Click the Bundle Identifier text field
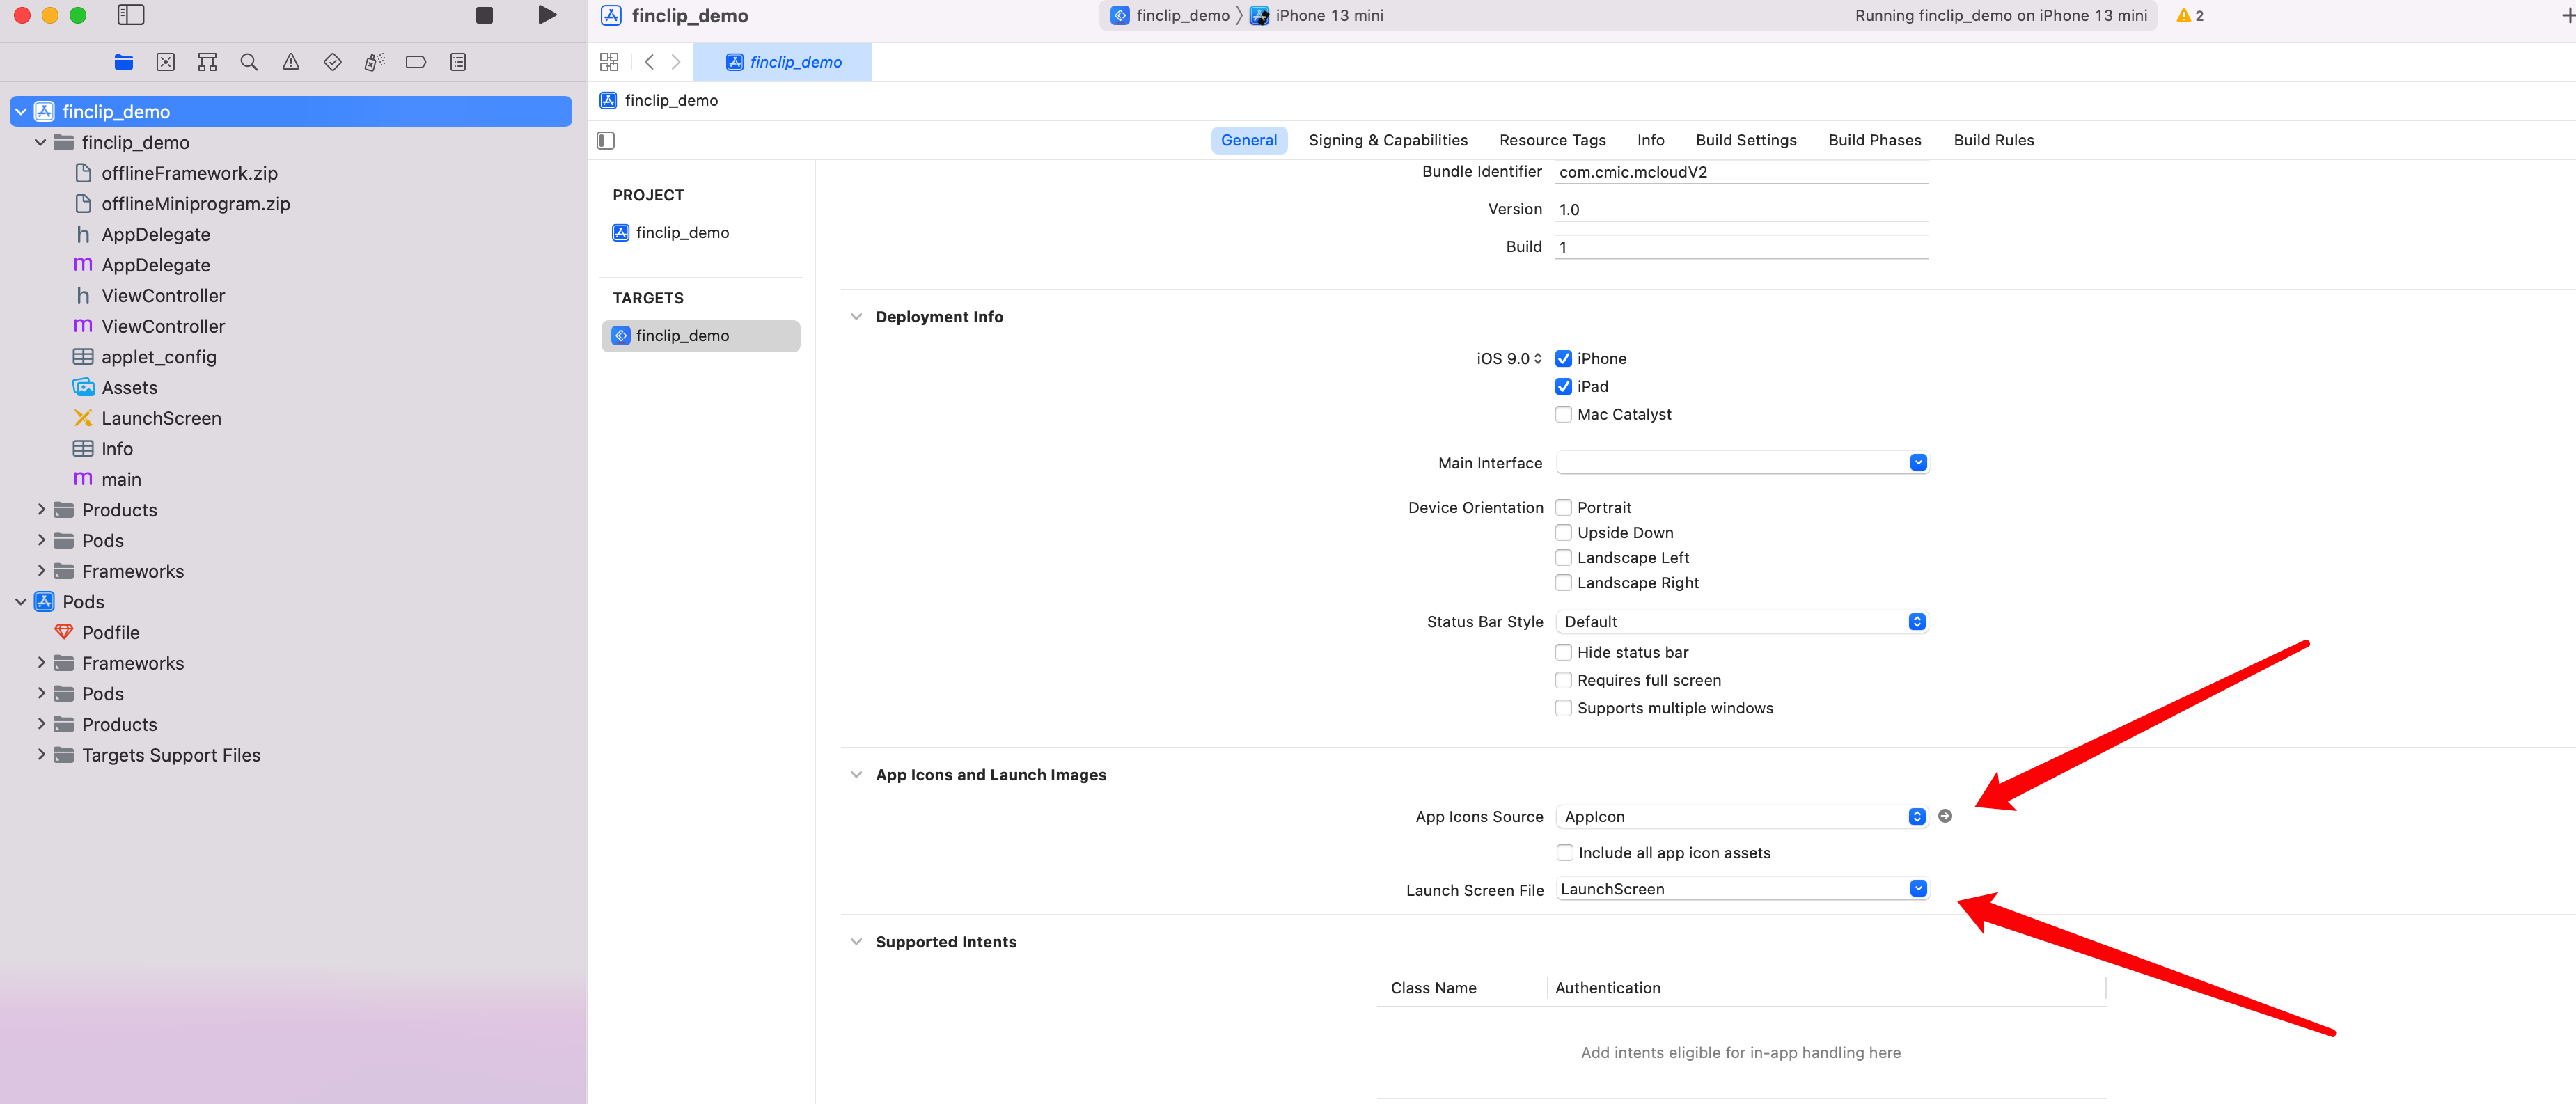This screenshot has width=2576, height=1104. (1740, 172)
